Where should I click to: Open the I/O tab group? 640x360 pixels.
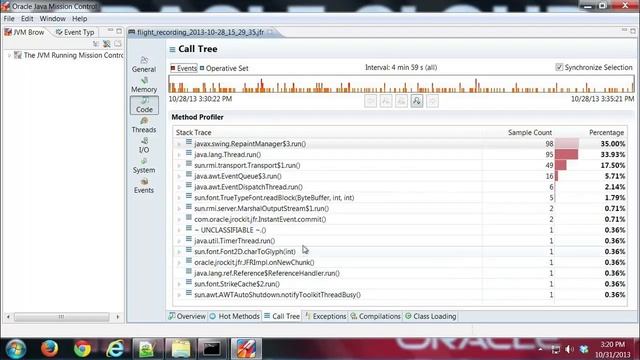click(144, 145)
